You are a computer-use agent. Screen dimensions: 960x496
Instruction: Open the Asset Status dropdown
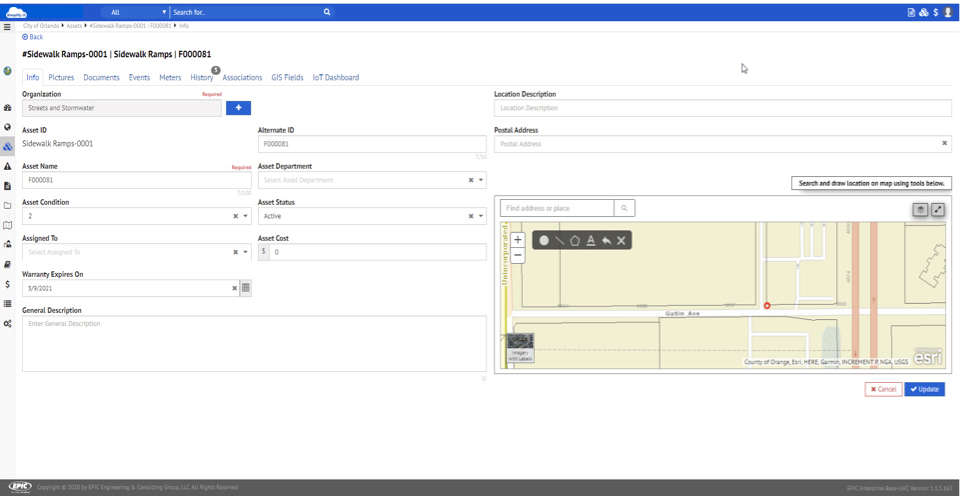click(481, 216)
